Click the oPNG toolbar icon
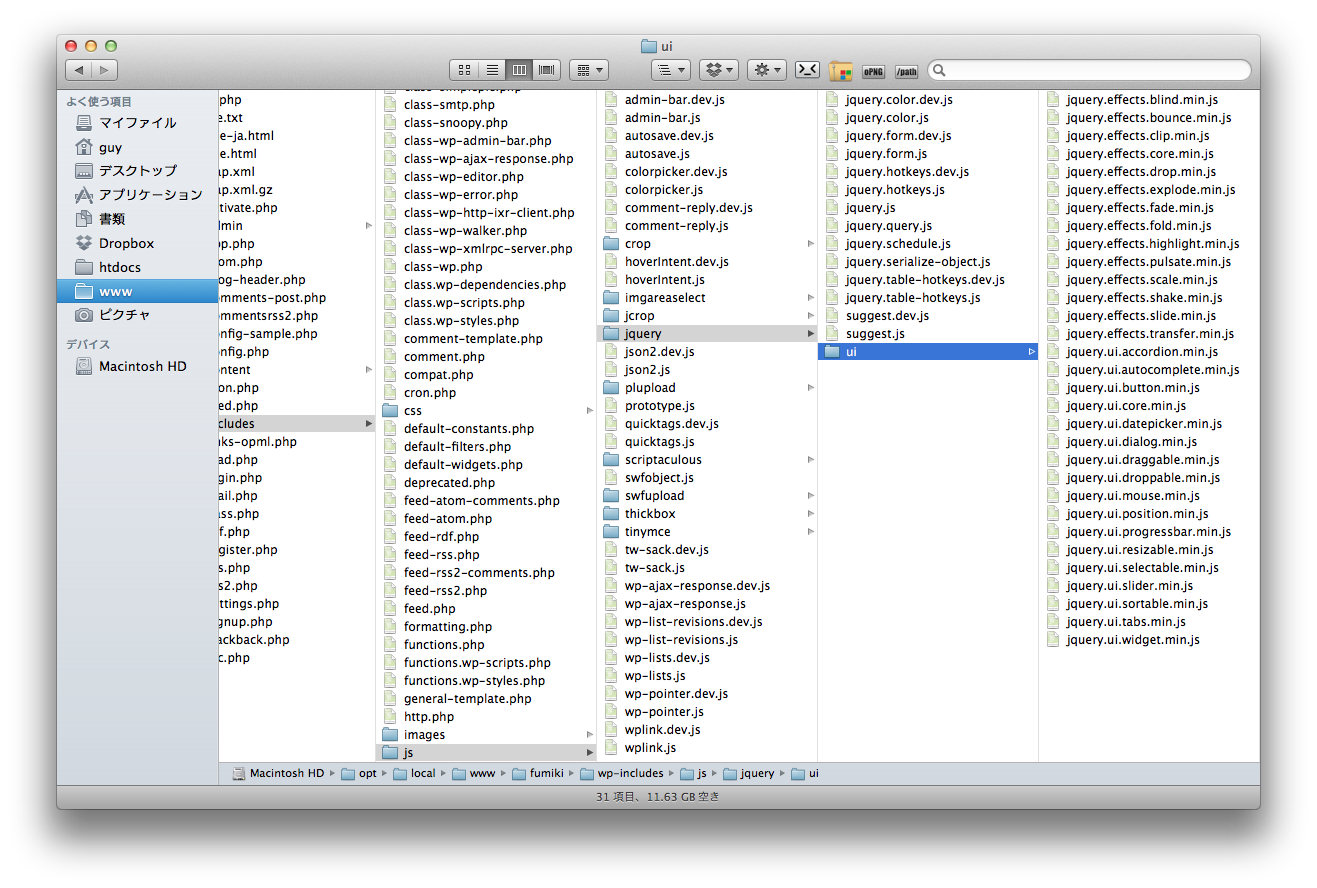Viewport: 1317px width, 888px height. coord(873,71)
